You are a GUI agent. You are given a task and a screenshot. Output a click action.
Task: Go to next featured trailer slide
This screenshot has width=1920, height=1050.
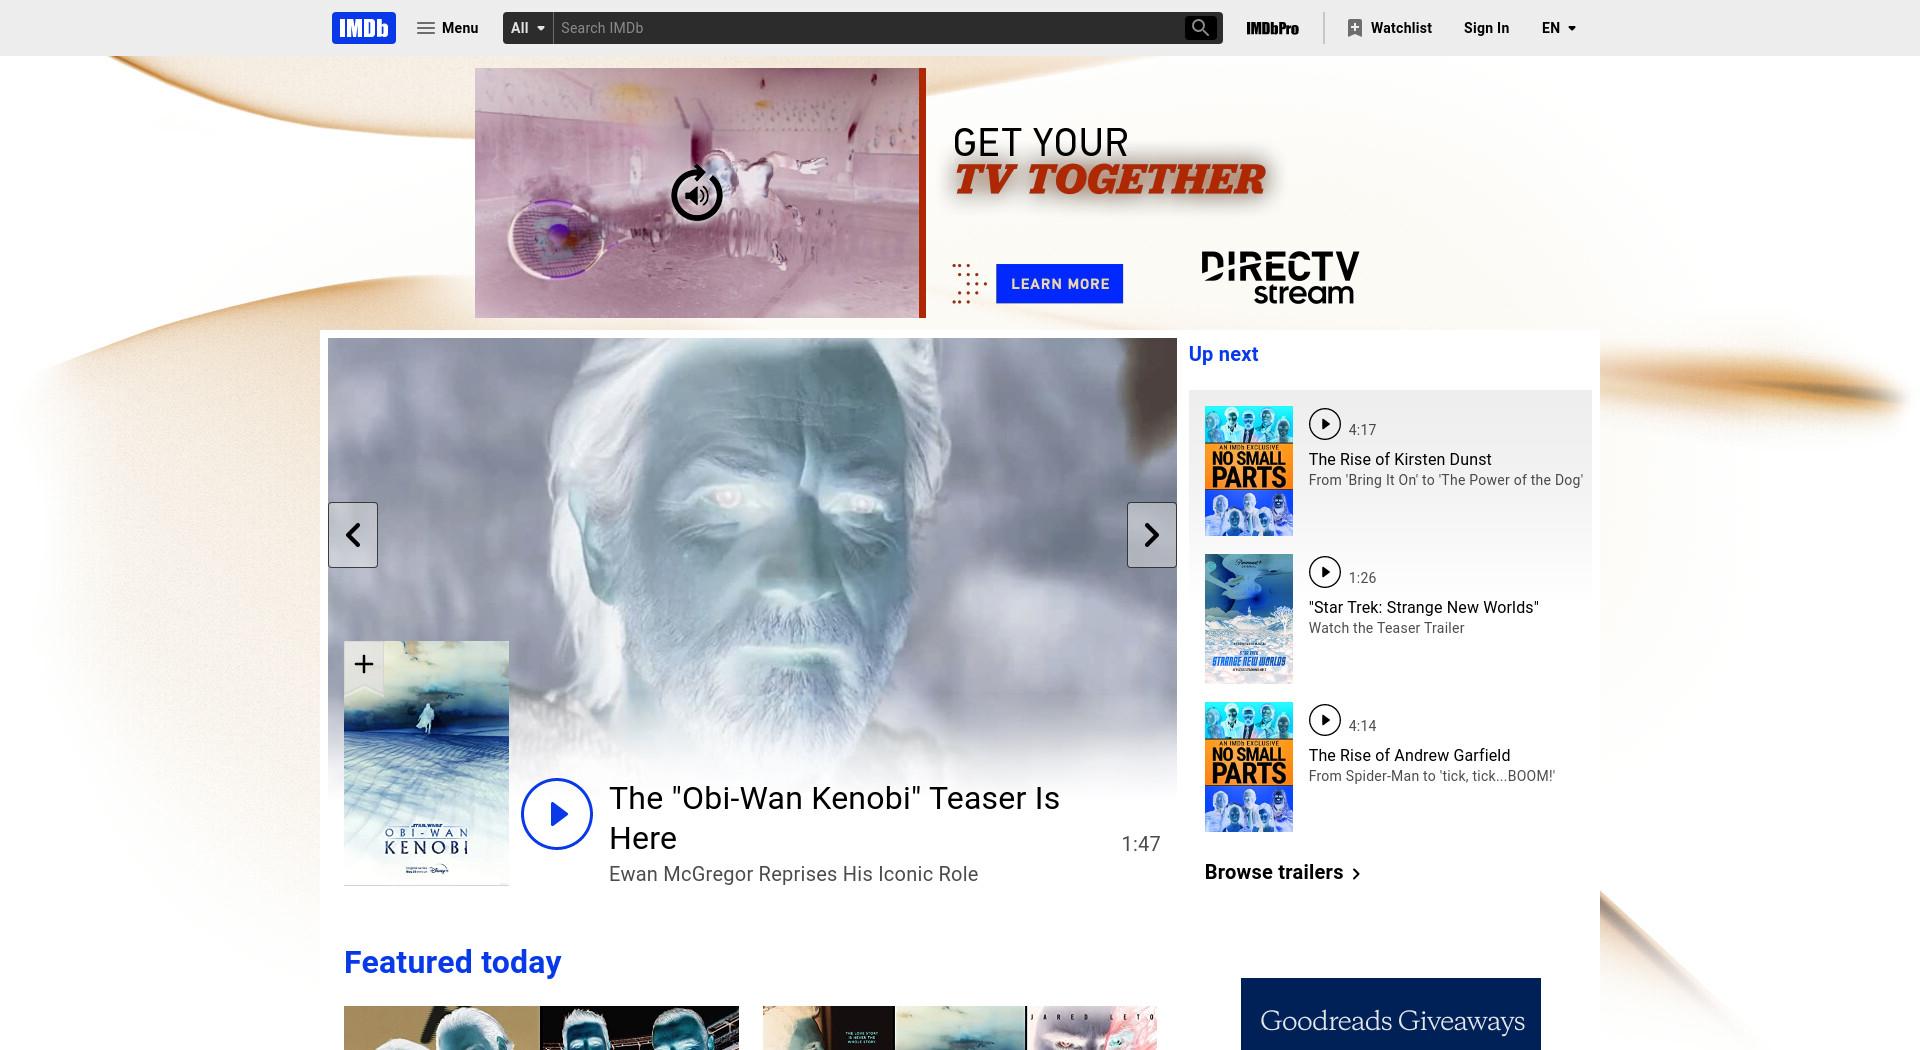1152,535
